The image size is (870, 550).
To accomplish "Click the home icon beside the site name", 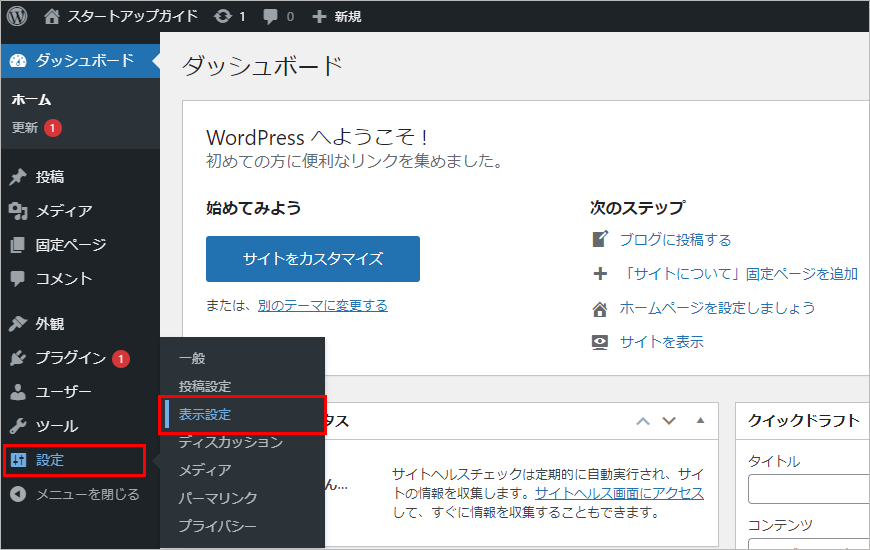I will 52,17.
